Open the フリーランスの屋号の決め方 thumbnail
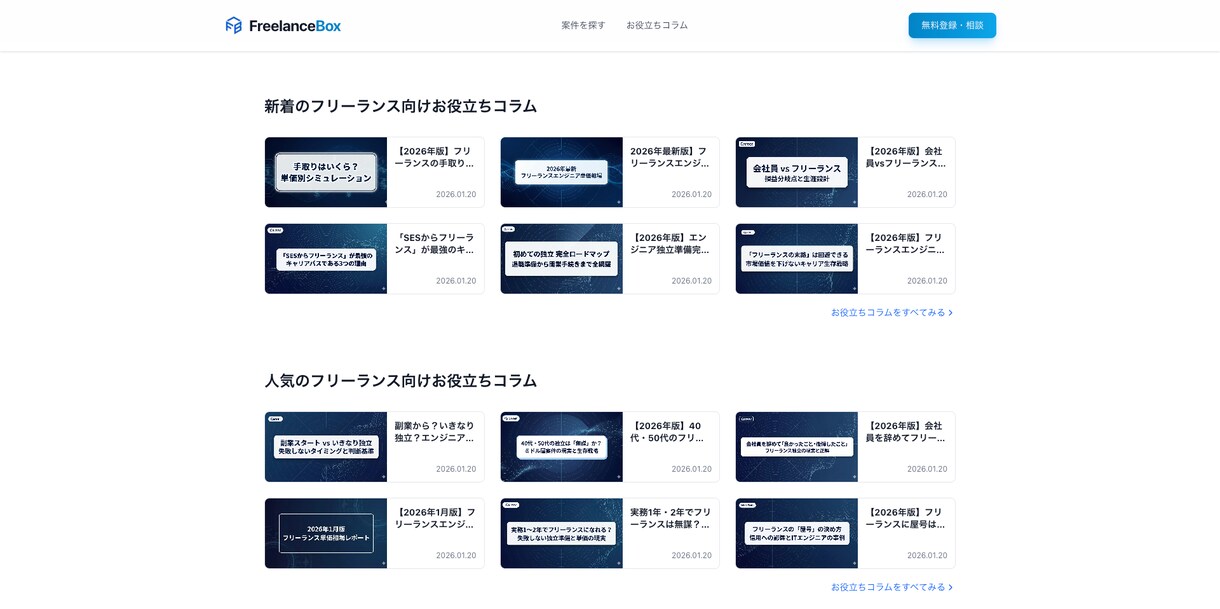The image size is (1220, 609). (797, 533)
